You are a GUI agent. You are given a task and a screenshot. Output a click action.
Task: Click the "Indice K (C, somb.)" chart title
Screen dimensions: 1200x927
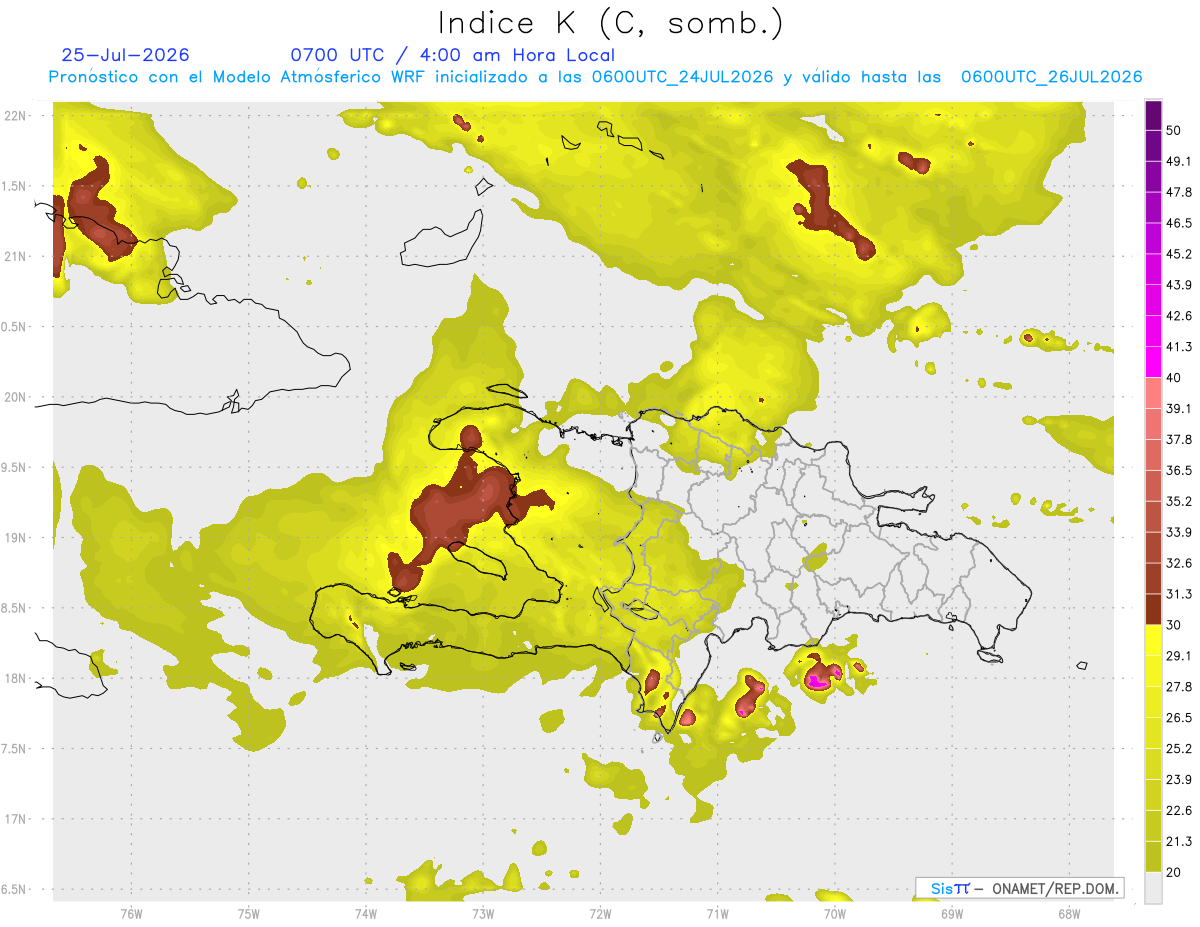click(x=610, y=24)
